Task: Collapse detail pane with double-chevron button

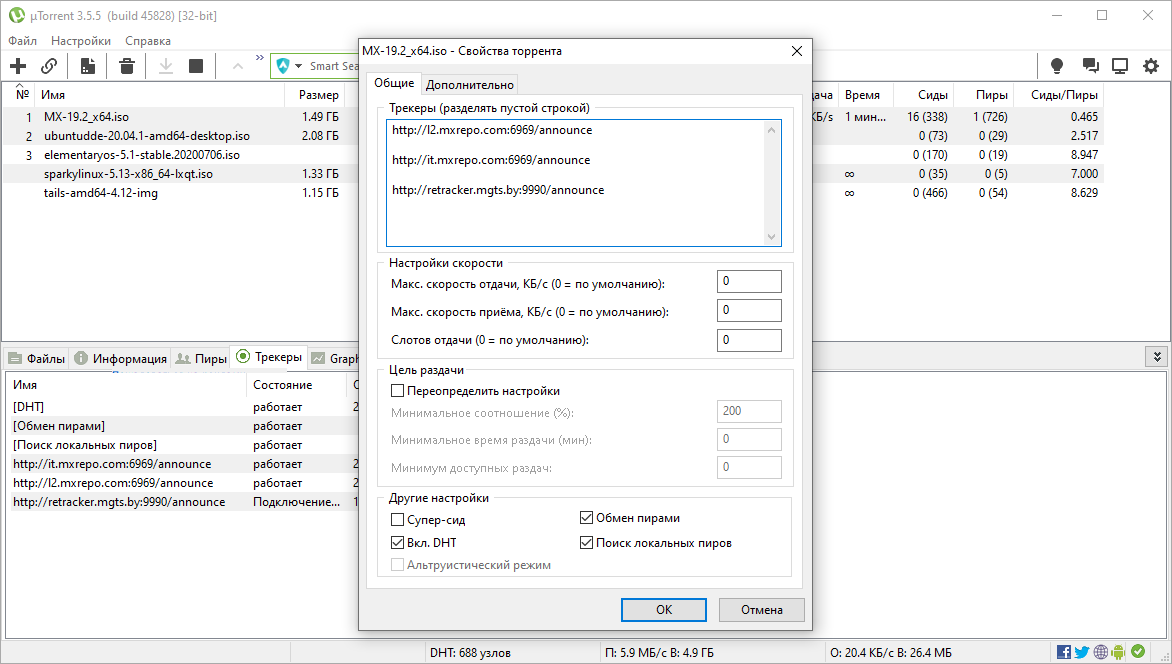Action: point(1157,357)
